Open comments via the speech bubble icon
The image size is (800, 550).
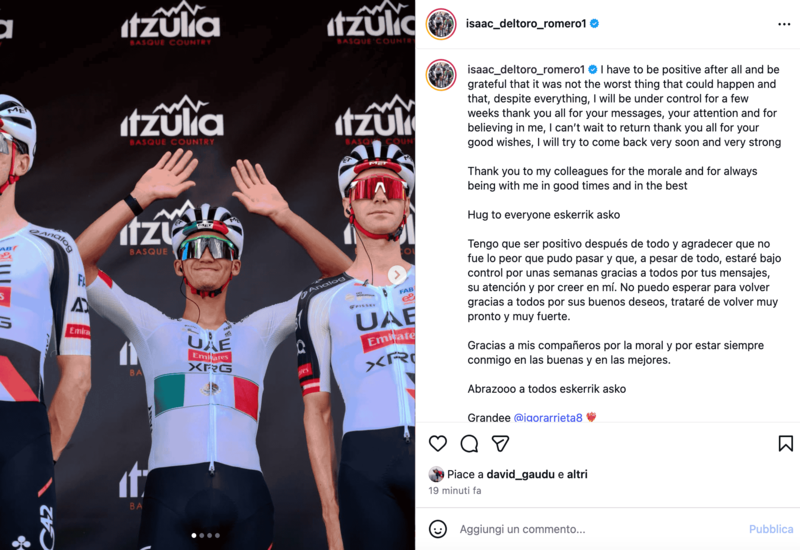469,444
